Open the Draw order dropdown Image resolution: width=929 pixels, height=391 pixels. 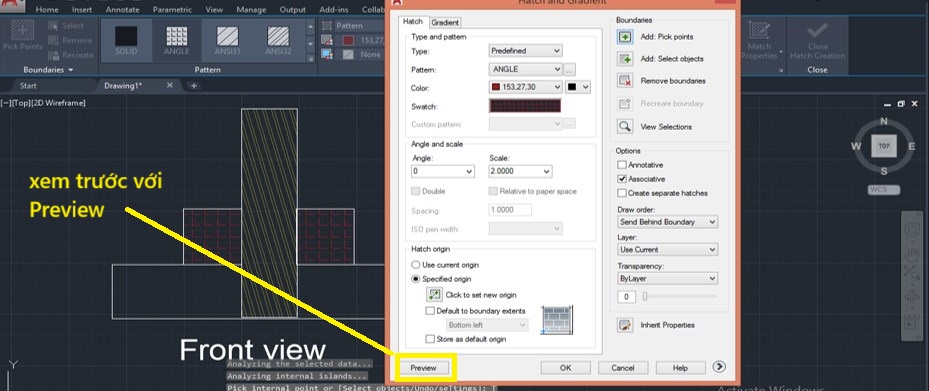pos(667,222)
